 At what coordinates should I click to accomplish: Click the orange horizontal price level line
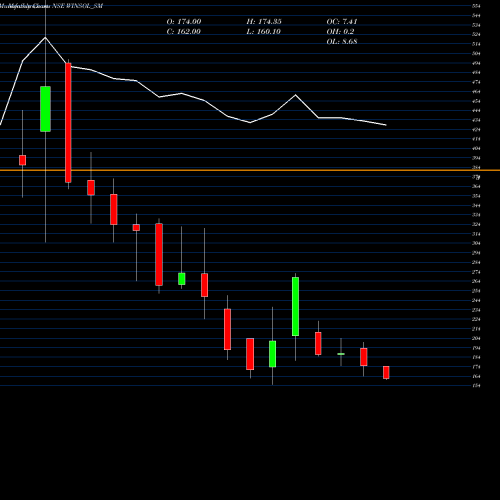tap(250, 170)
